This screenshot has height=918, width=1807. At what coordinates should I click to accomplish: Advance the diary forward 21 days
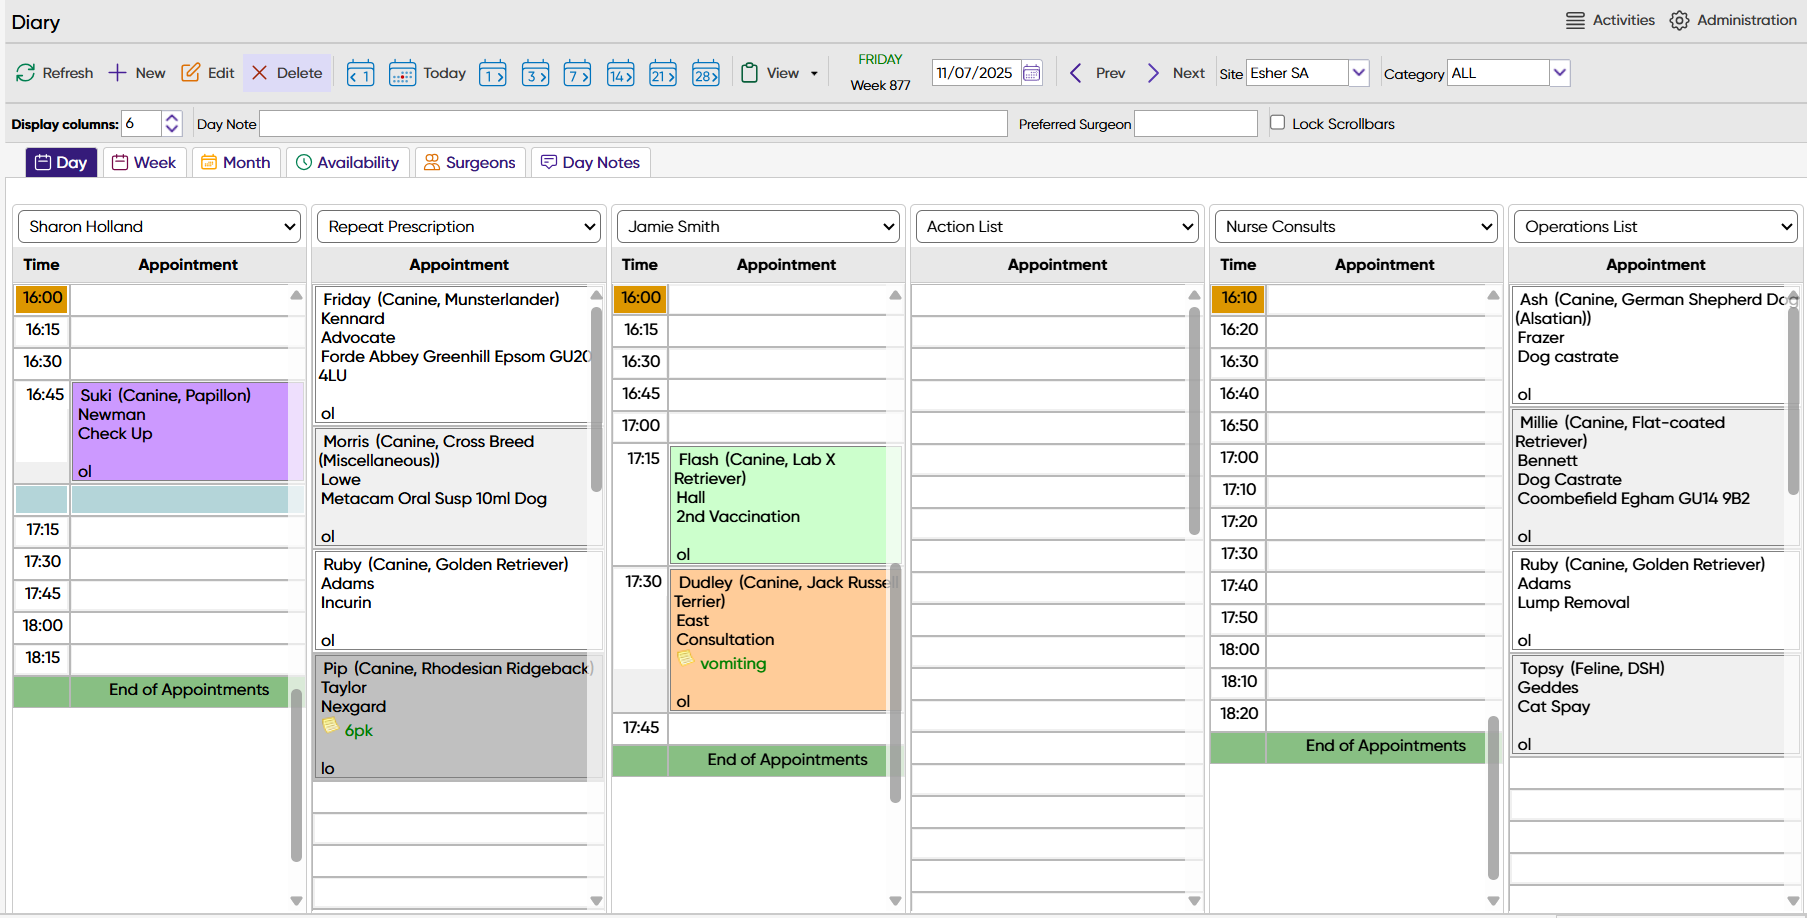click(663, 73)
